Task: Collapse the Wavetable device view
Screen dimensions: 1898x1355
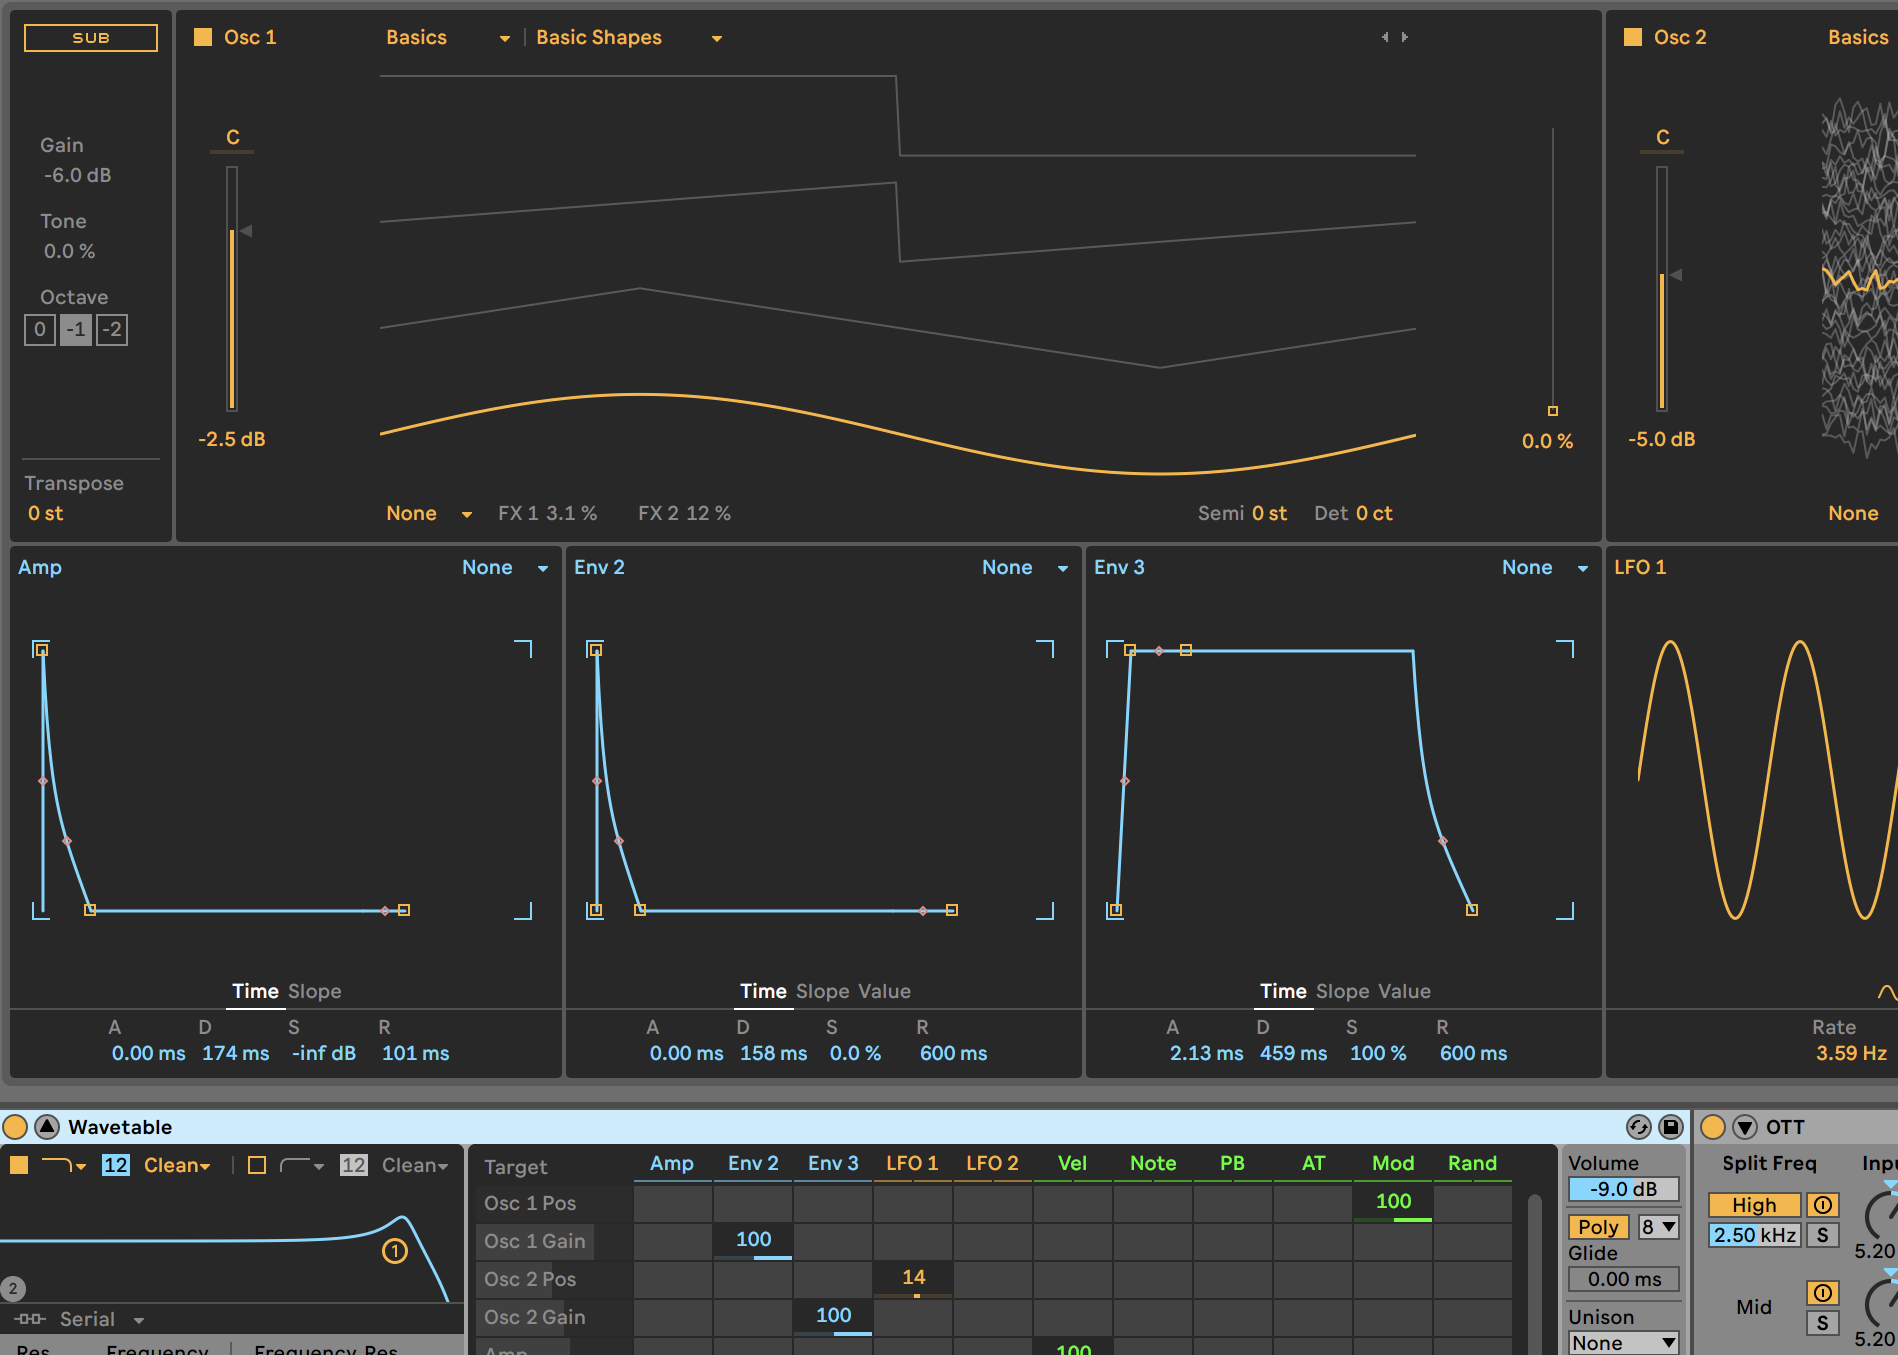Action: 47,1127
